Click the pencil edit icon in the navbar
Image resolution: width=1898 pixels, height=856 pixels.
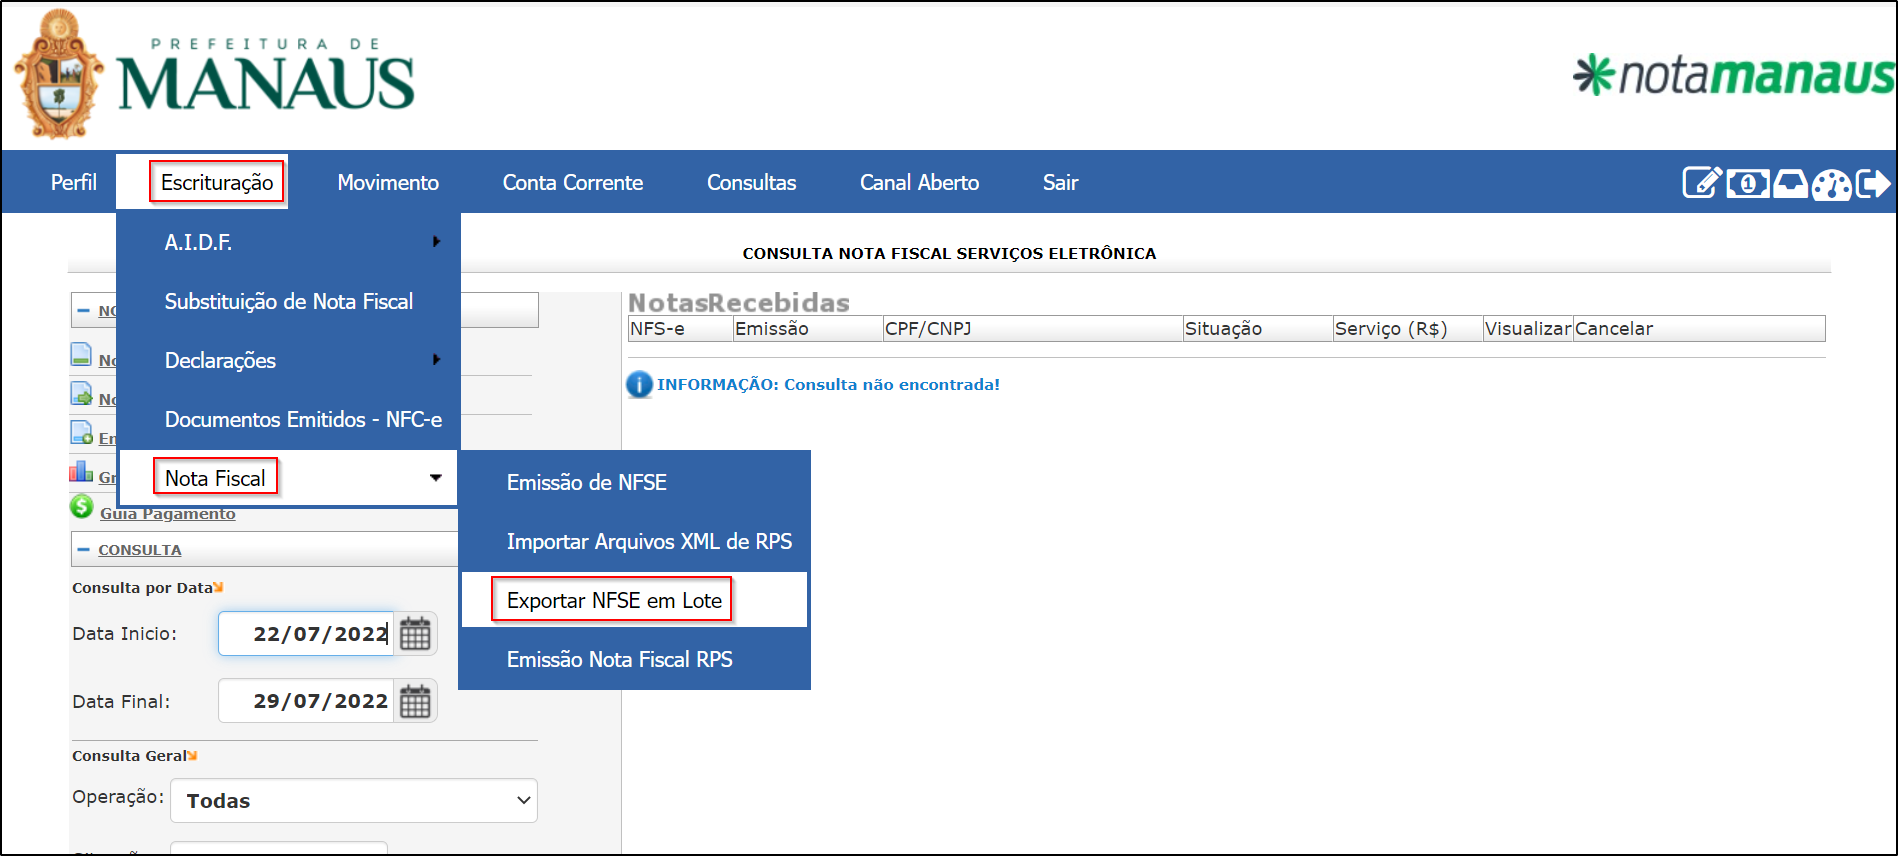1702,183
